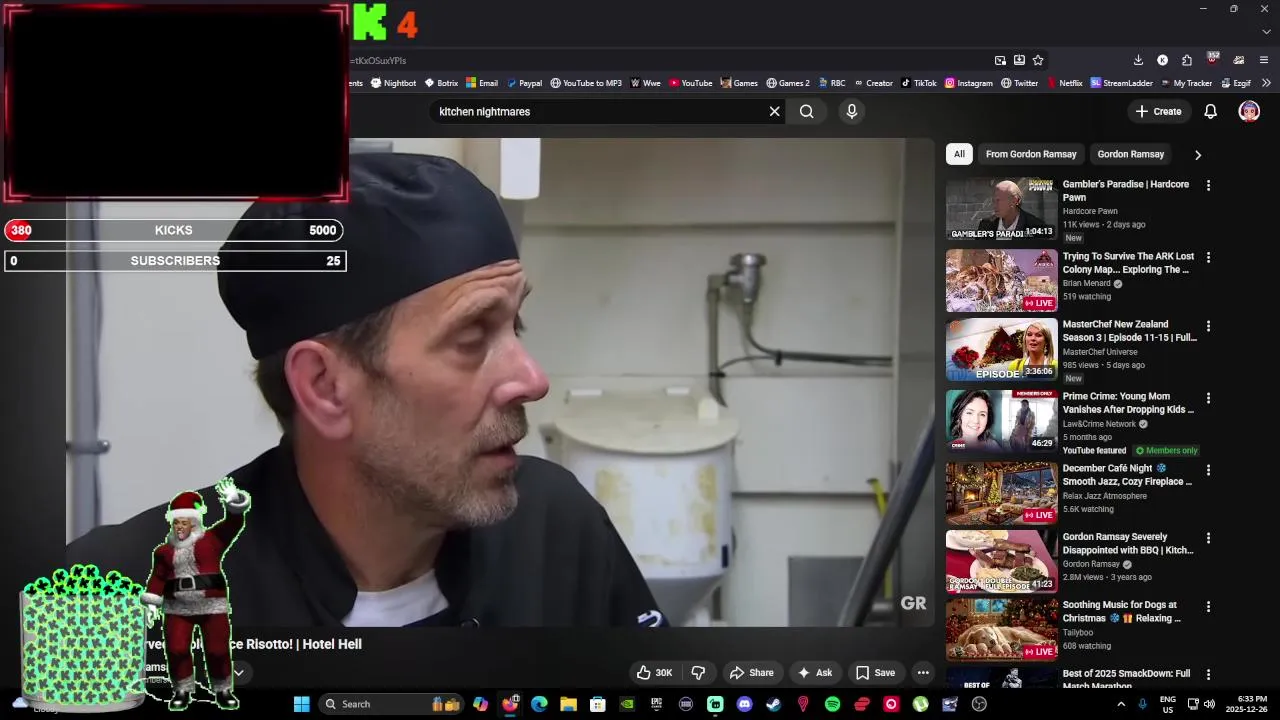Click the Hardcore Pawn channel name
1280x720 pixels.
(x=1090, y=211)
